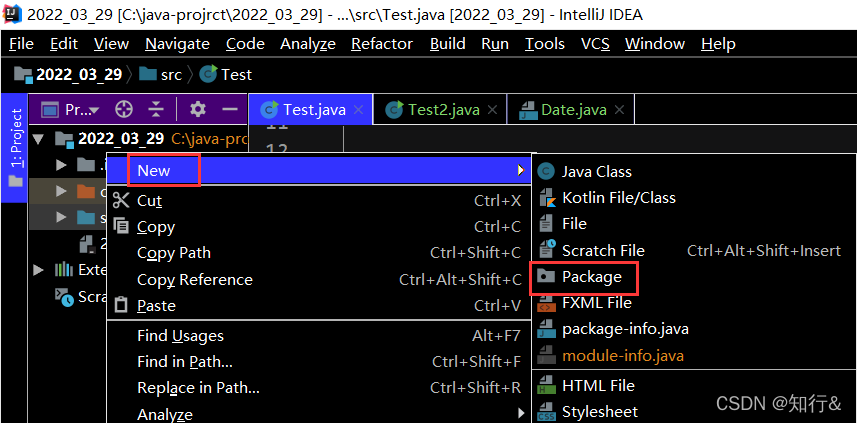Open the Tools menu
This screenshot has height=423, width=857.
pos(545,44)
